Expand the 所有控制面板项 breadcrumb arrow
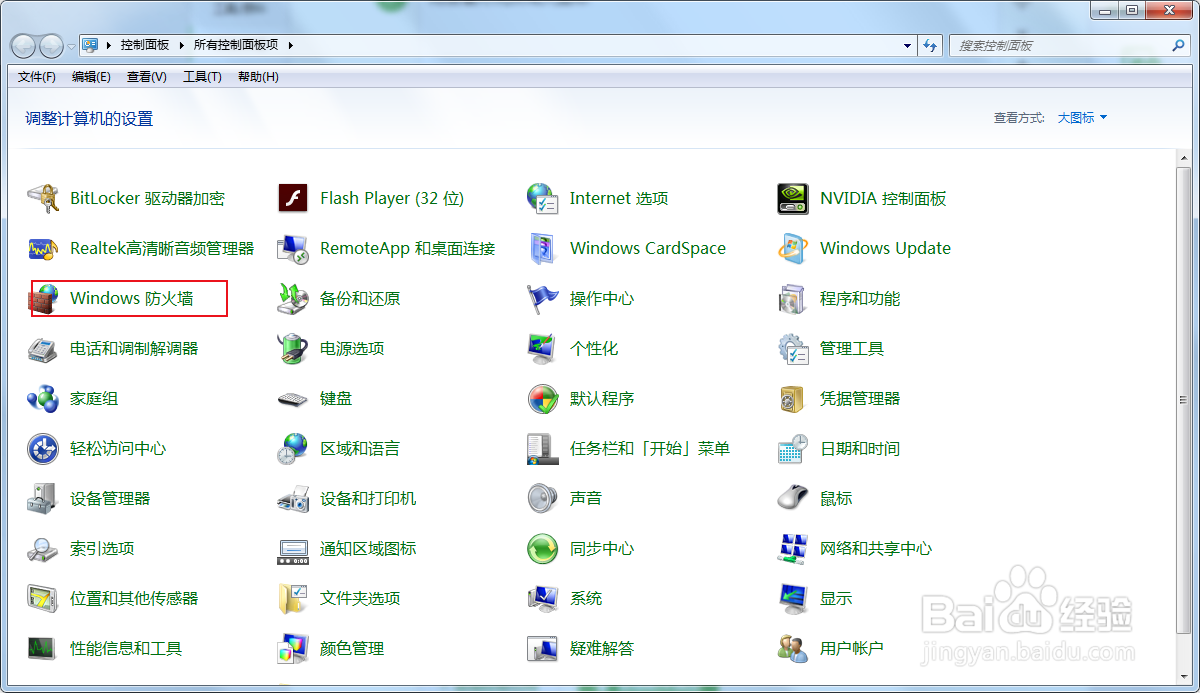1200x693 pixels. click(291, 45)
